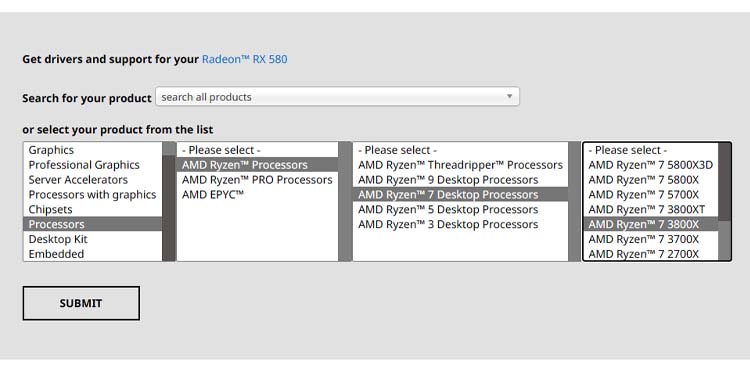Choose AMD Ryzen™ Processors
The image size is (750, 375).
(x=258, y=165)
